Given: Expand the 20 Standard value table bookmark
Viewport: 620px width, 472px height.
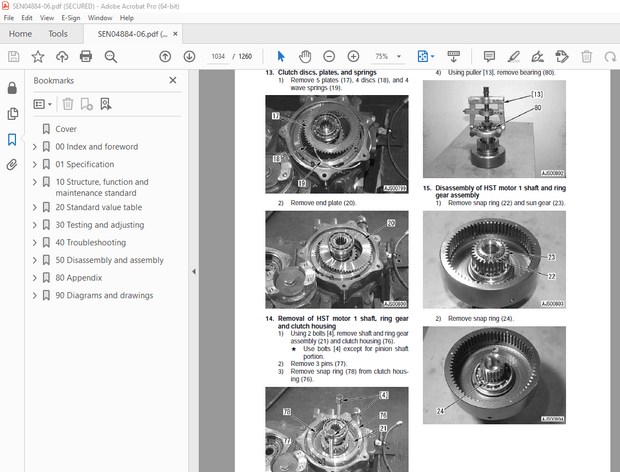Looking at the screenshot, I should 35,208.
